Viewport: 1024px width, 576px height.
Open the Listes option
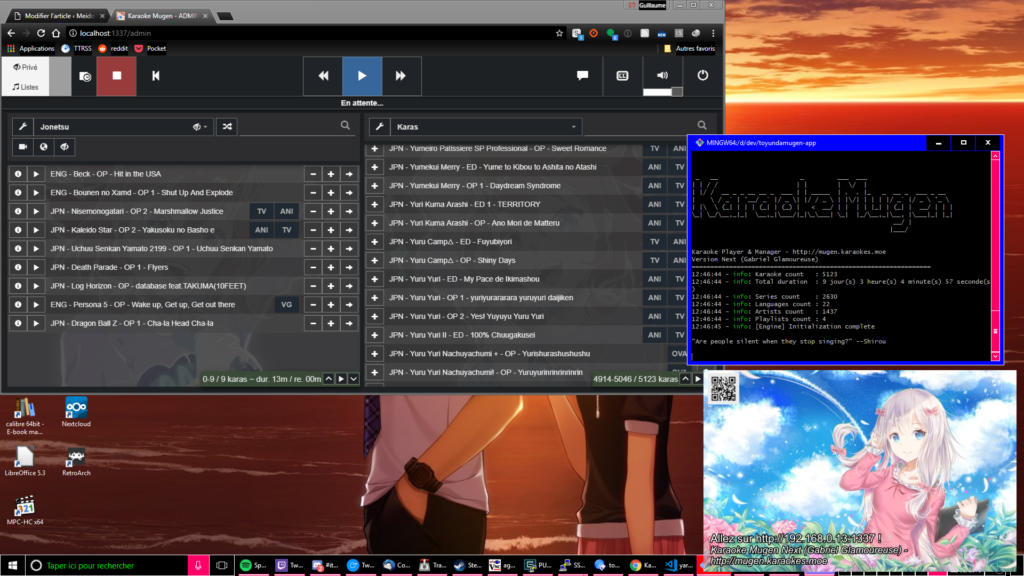[25, 87]
